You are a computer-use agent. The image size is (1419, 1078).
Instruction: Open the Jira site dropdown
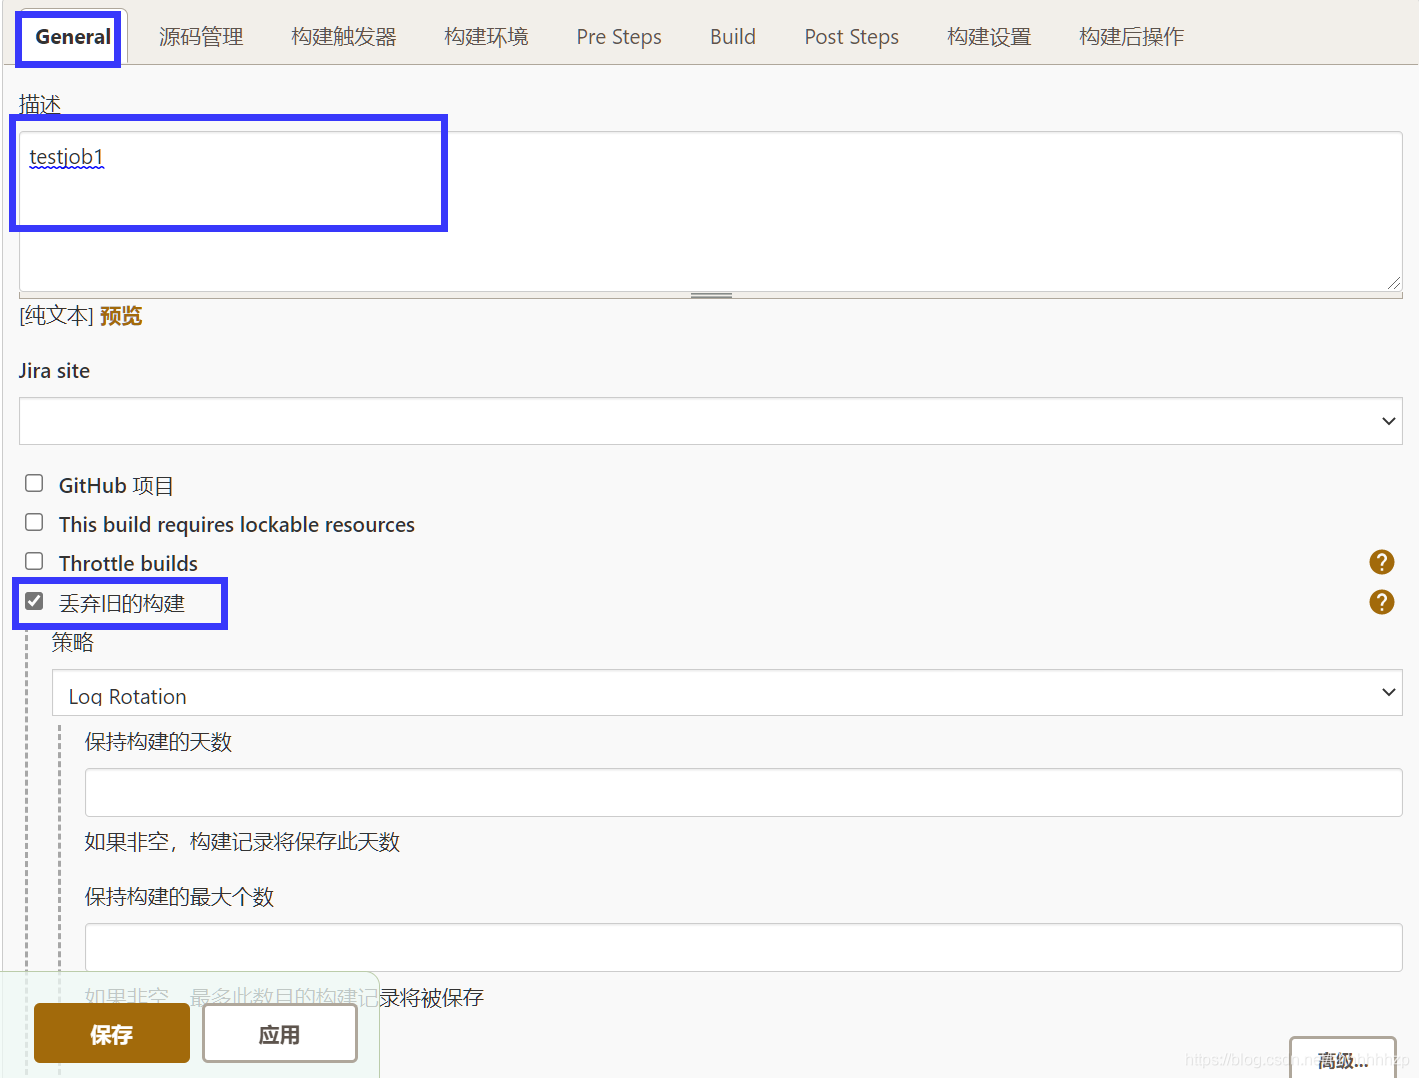710,421
